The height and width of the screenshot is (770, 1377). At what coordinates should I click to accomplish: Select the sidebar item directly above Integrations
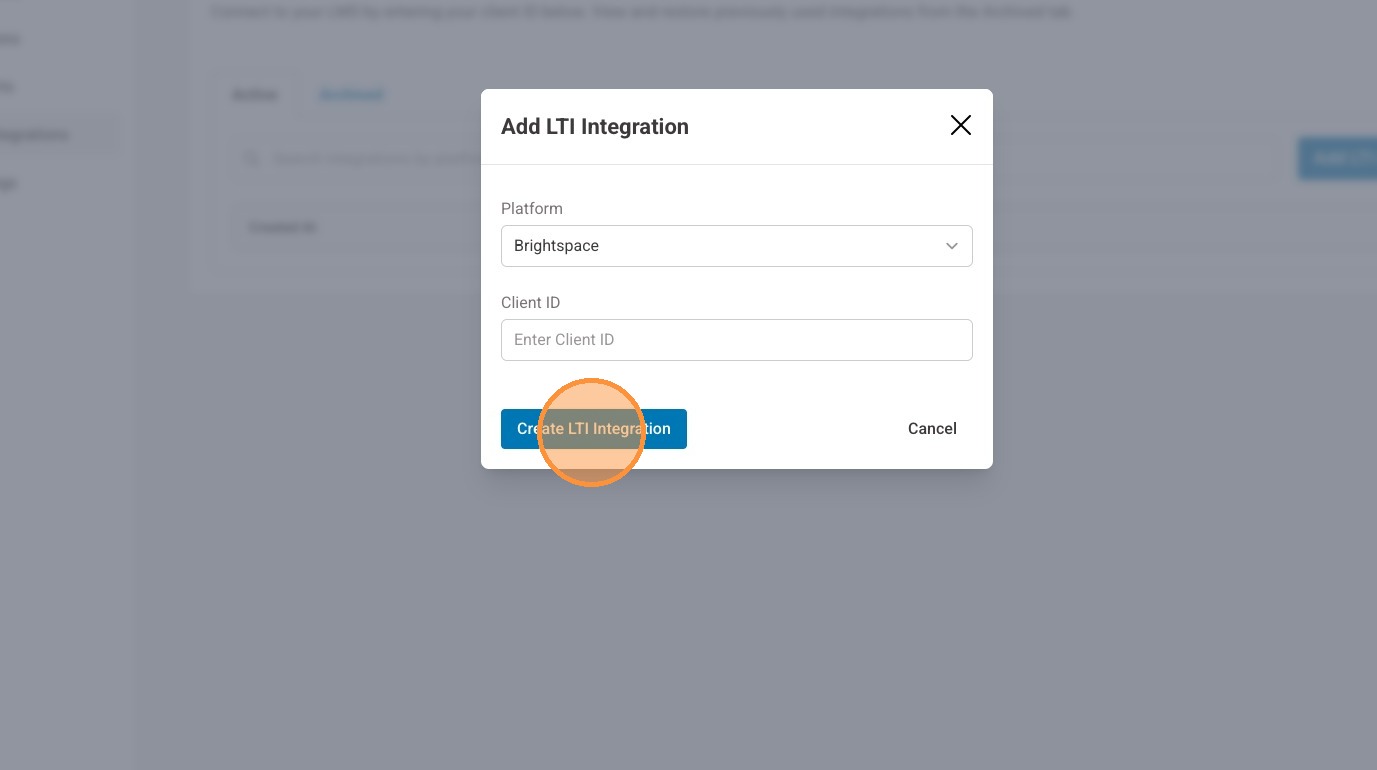[x=8, y=87]
